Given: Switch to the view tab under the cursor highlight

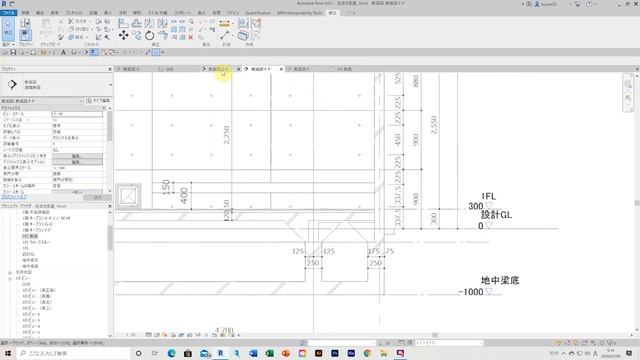Looking at the screenshot, I should pyautogui.click(x=217, y=69).
